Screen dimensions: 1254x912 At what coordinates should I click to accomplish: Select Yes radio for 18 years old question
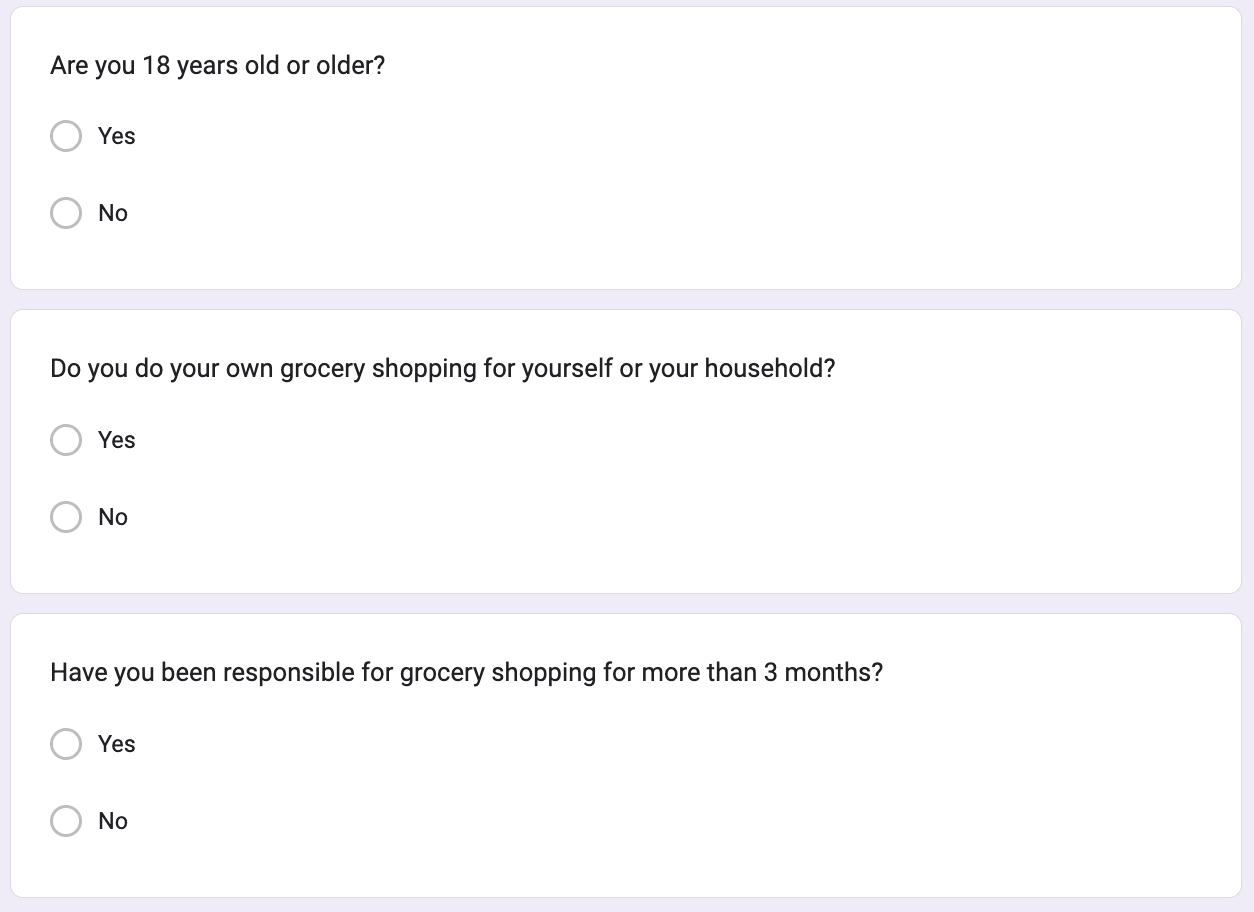tap(66, 136)
